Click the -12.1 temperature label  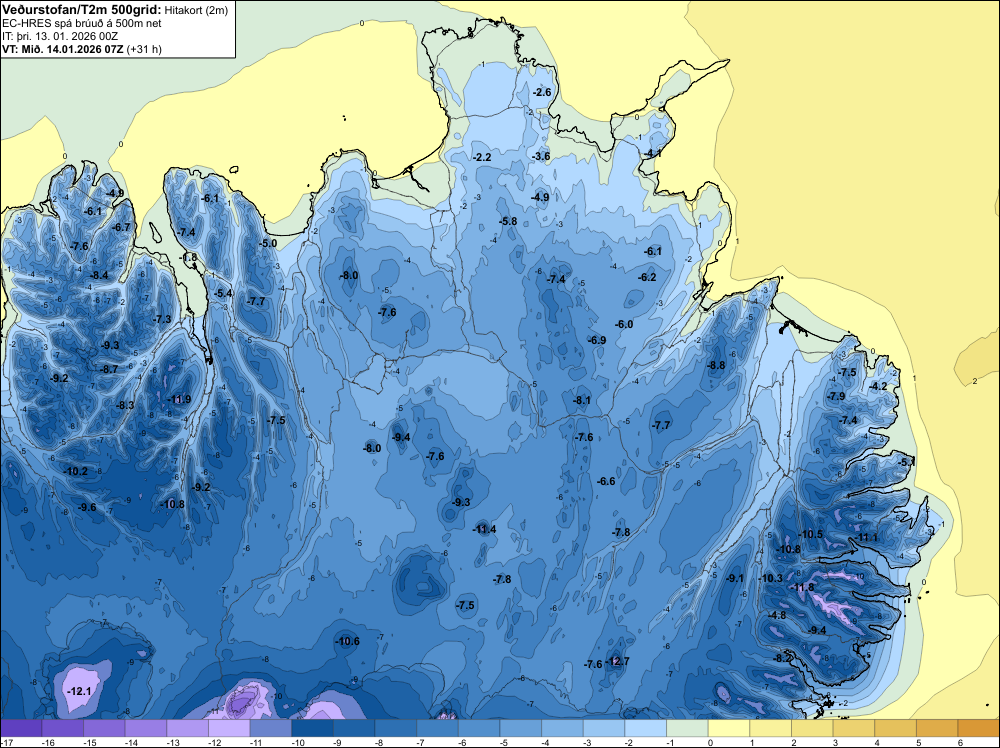[x=80, y=691]
